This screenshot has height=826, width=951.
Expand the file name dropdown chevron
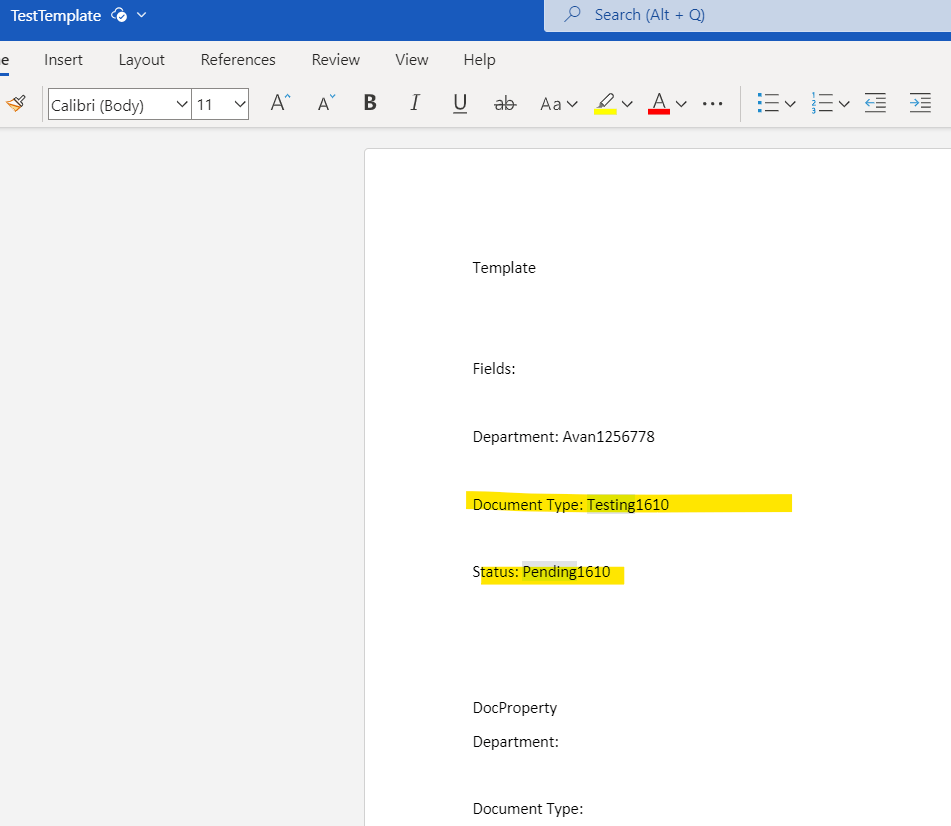(141, 15)
